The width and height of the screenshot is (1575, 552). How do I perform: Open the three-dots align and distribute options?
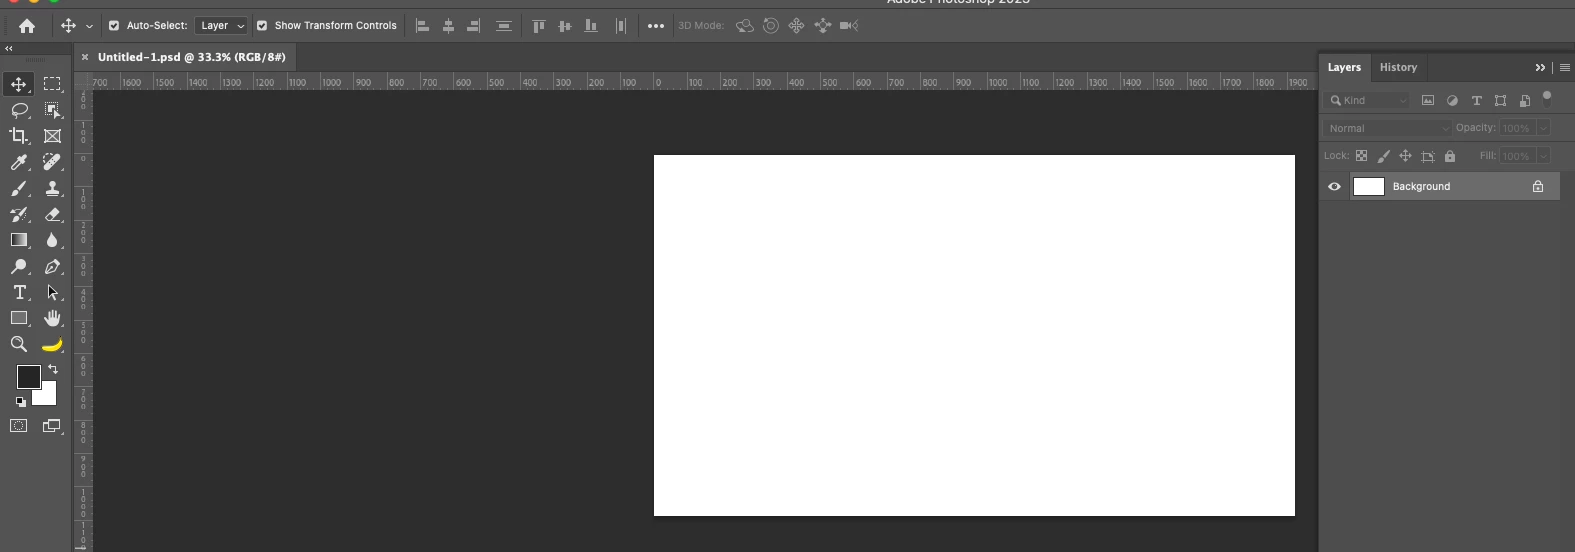tap(656, 26)
